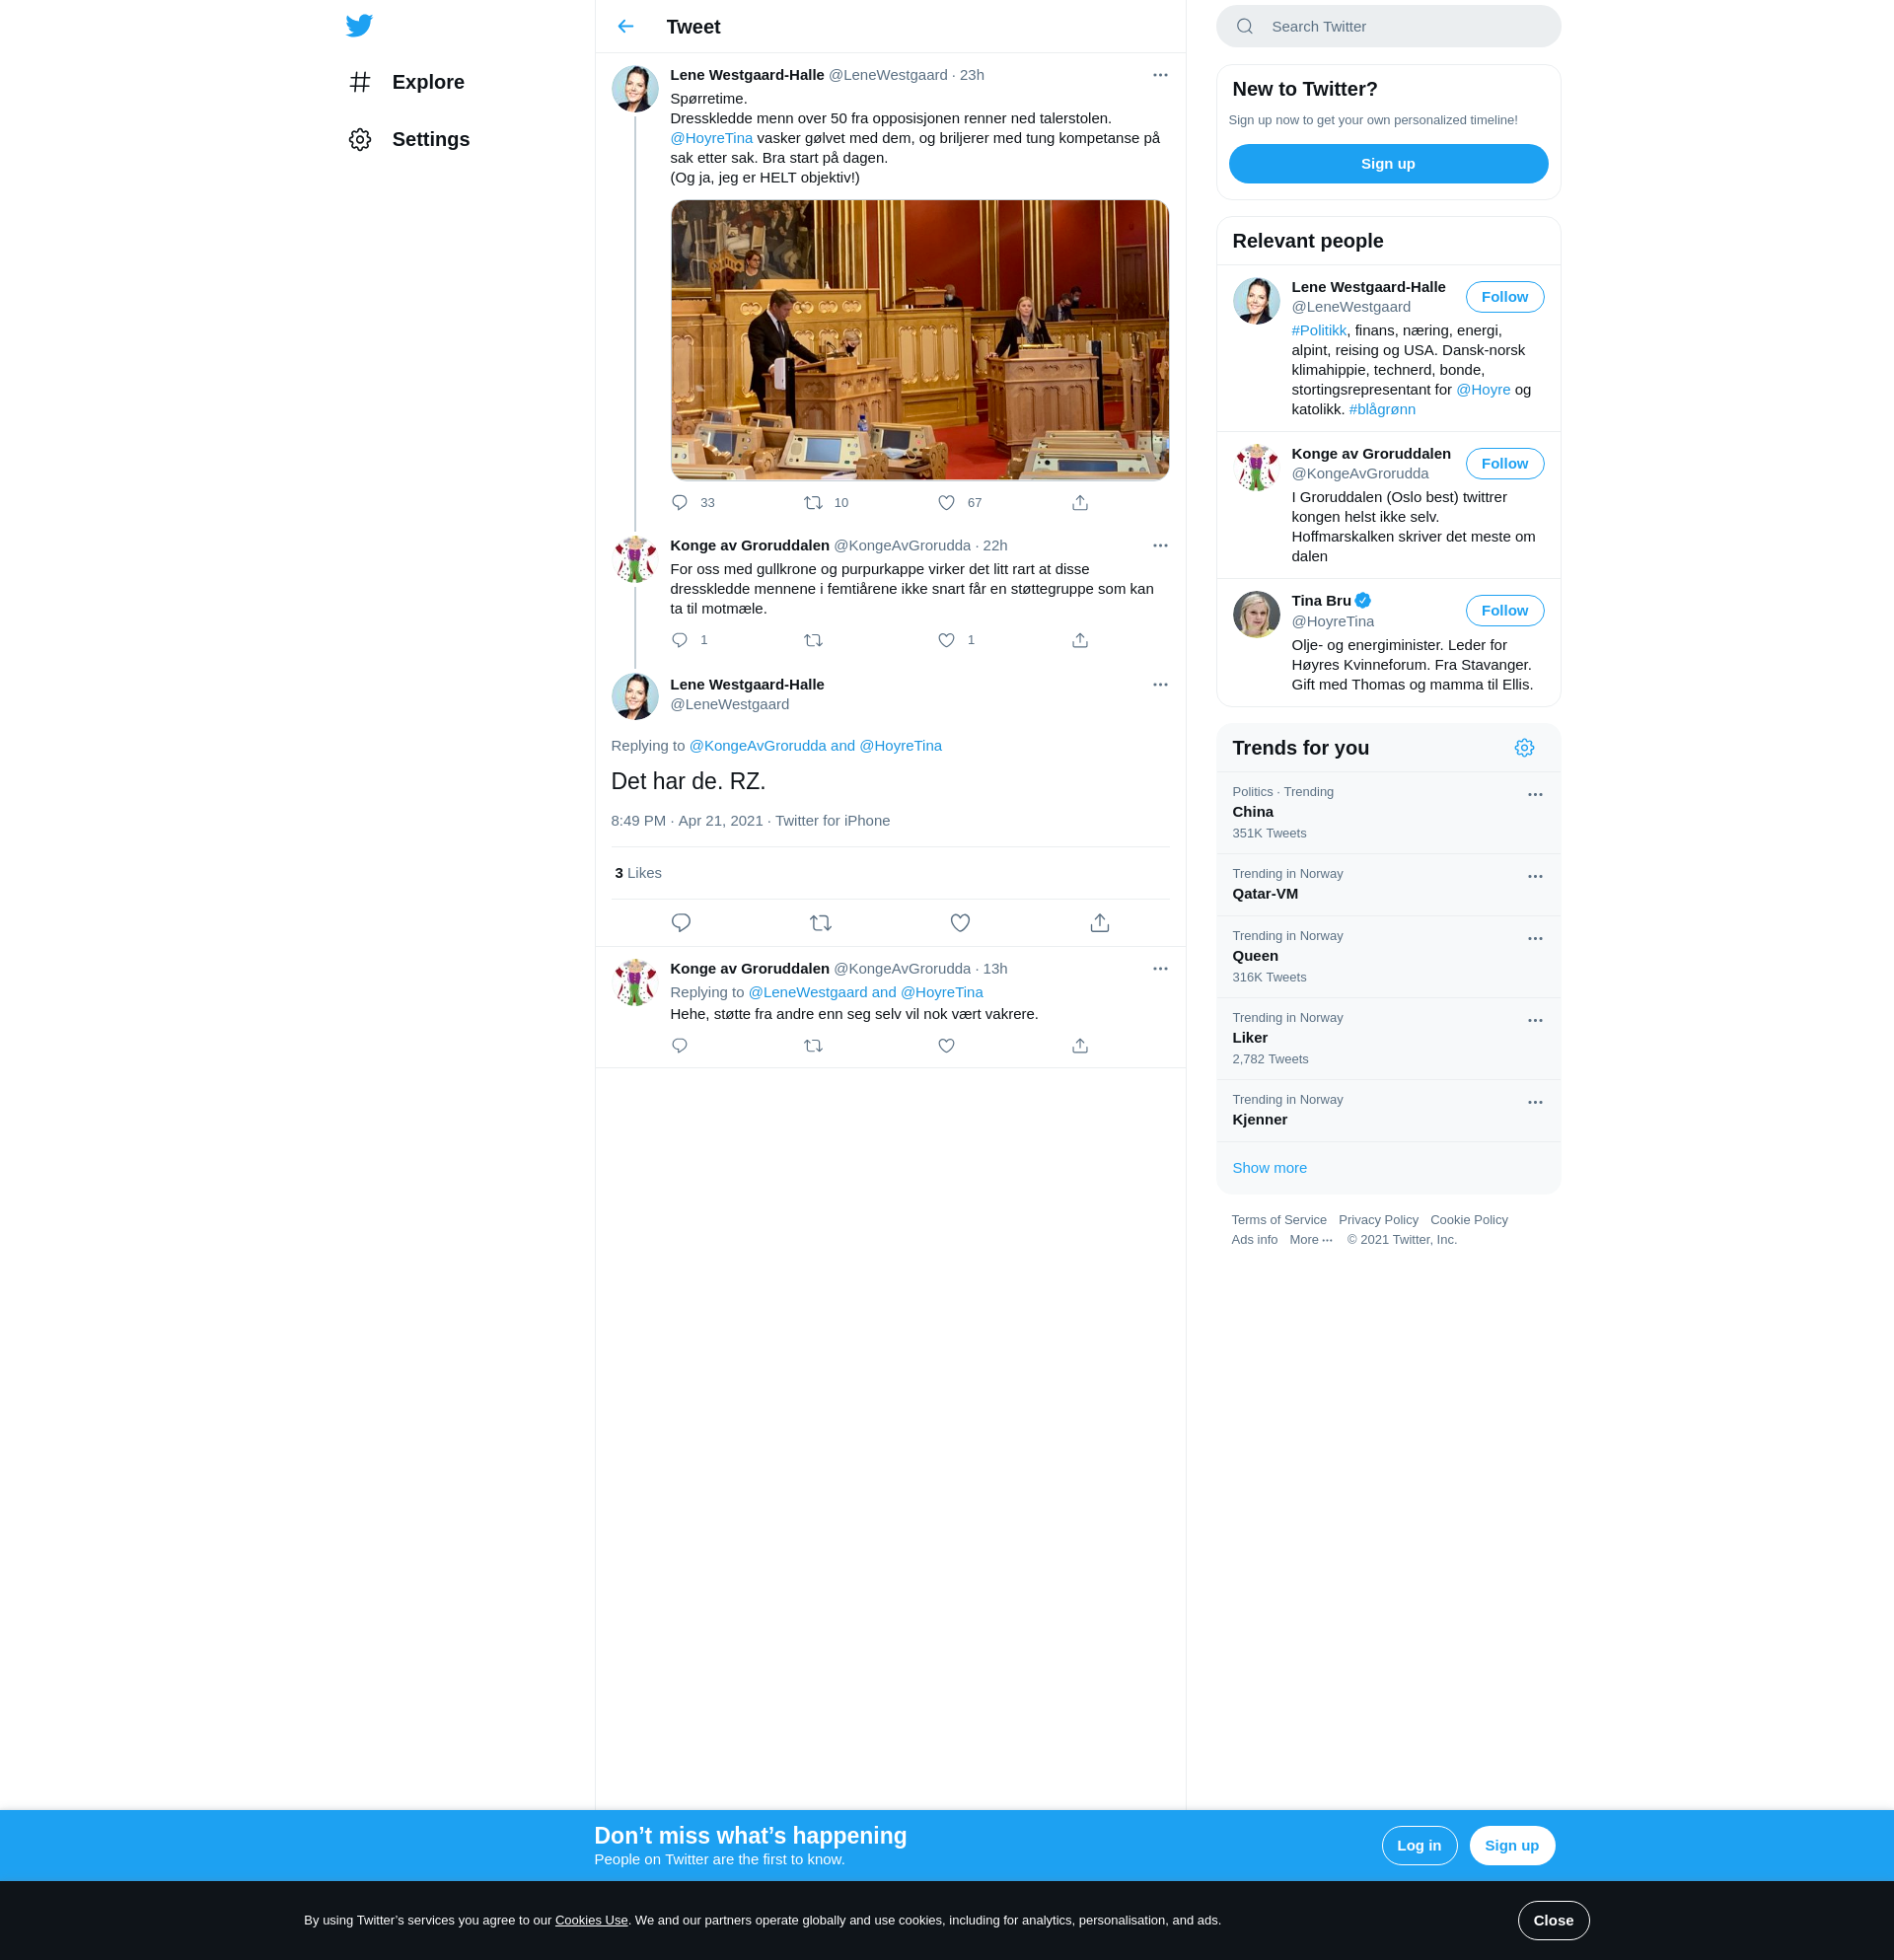The width and height of the screenshot is (1894, 1960).
Task: Open Tina Bru's profile avatar
Action: [x=1256, y=615]
